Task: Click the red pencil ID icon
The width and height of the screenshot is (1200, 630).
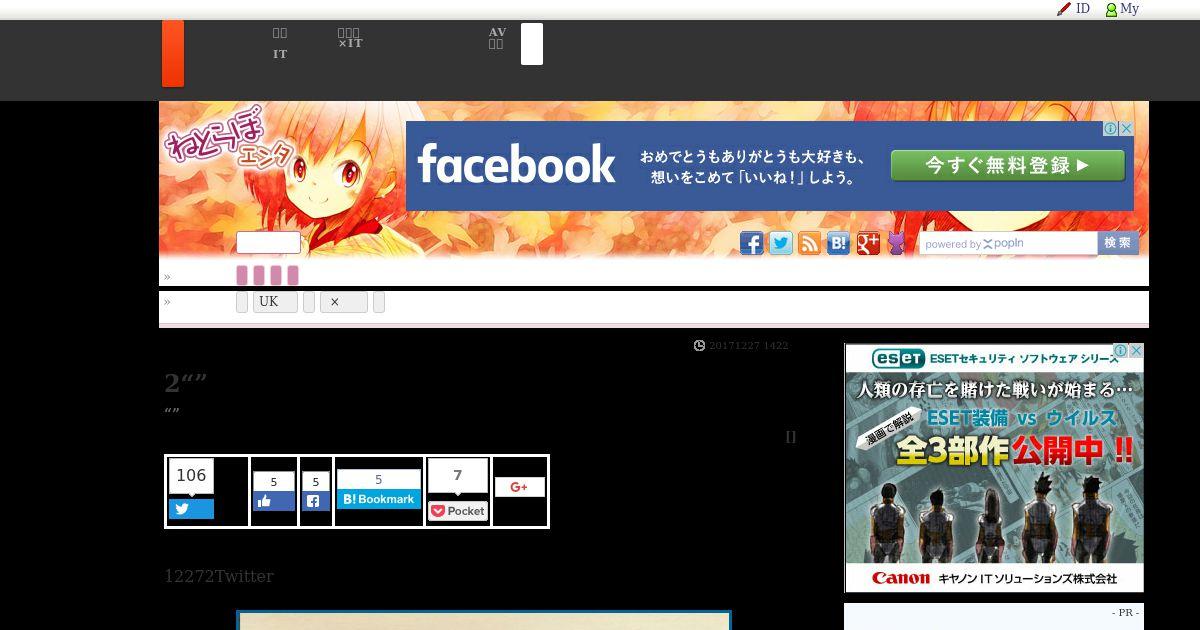Action: click(x=1064, y=9)
